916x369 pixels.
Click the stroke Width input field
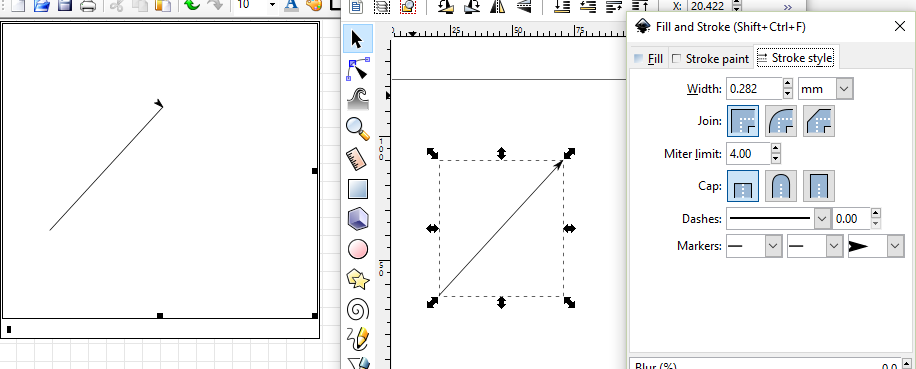[754, 89]
